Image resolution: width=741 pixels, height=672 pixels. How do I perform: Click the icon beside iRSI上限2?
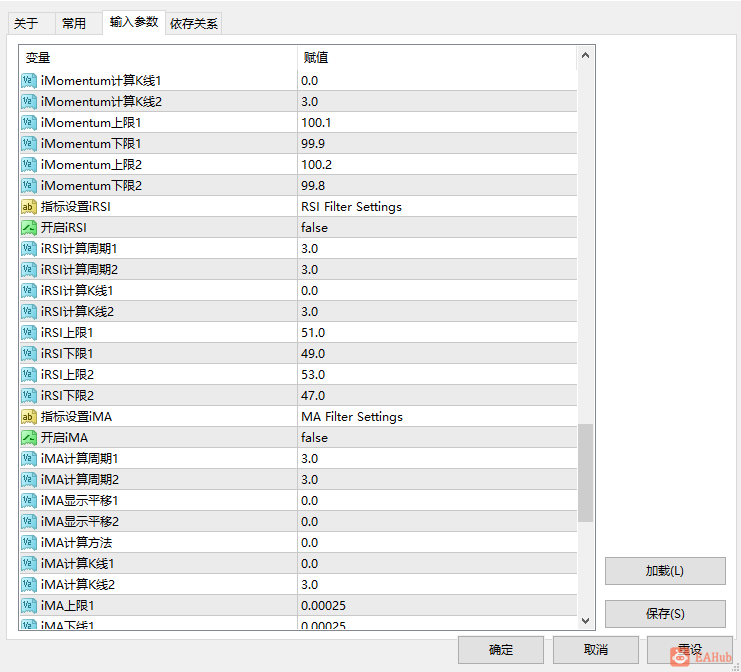tap(29, 375)
